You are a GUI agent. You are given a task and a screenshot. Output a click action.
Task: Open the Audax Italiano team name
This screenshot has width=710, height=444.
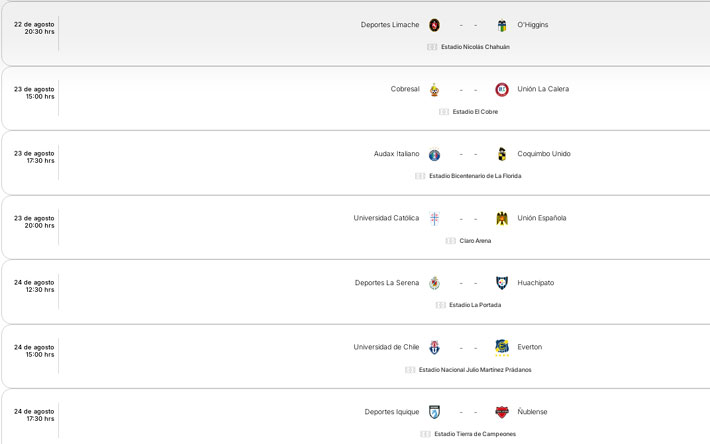[x=396, y=154]
